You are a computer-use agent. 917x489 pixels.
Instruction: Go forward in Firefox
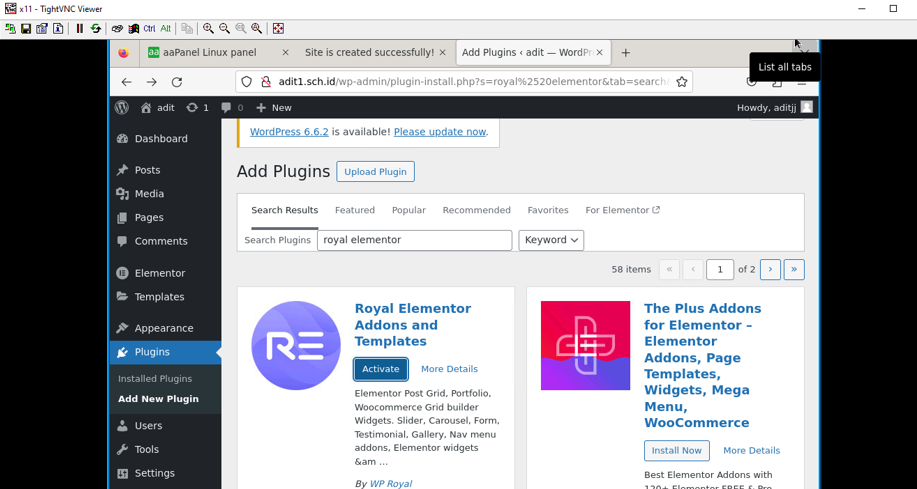pyautogui.click(x=151, y=82)
